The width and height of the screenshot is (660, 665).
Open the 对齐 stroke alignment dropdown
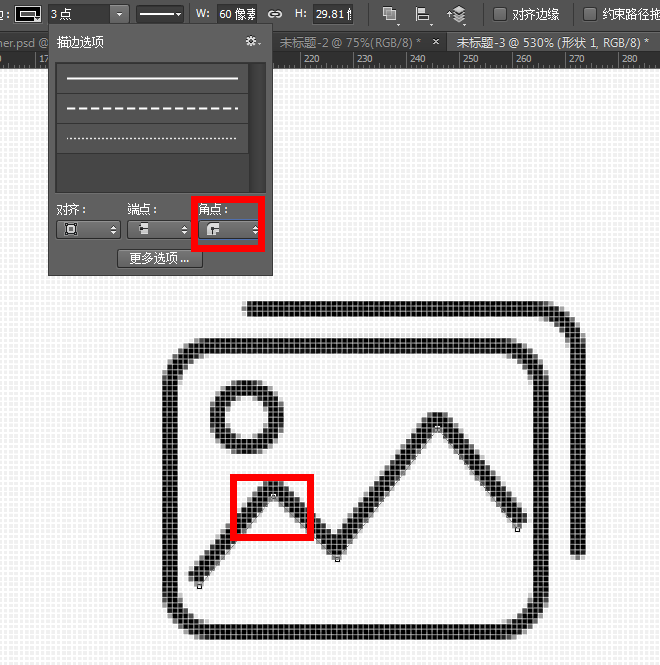click(x=89, y=229)
